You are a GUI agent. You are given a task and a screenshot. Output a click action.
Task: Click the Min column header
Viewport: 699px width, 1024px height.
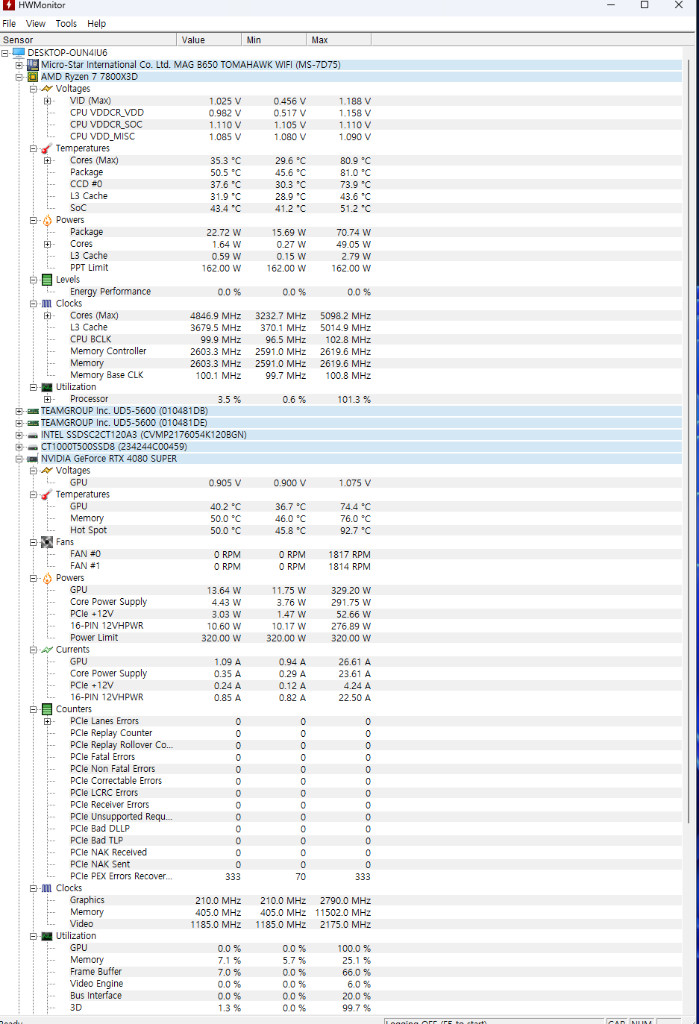(x=274, y=40)
